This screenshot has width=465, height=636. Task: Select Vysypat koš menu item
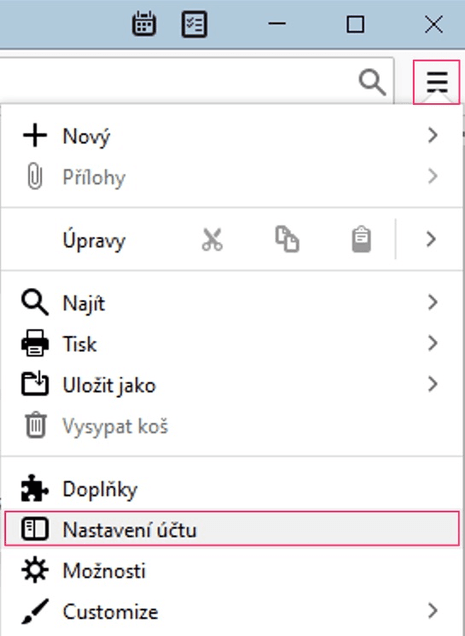click(x=232, y=426)
